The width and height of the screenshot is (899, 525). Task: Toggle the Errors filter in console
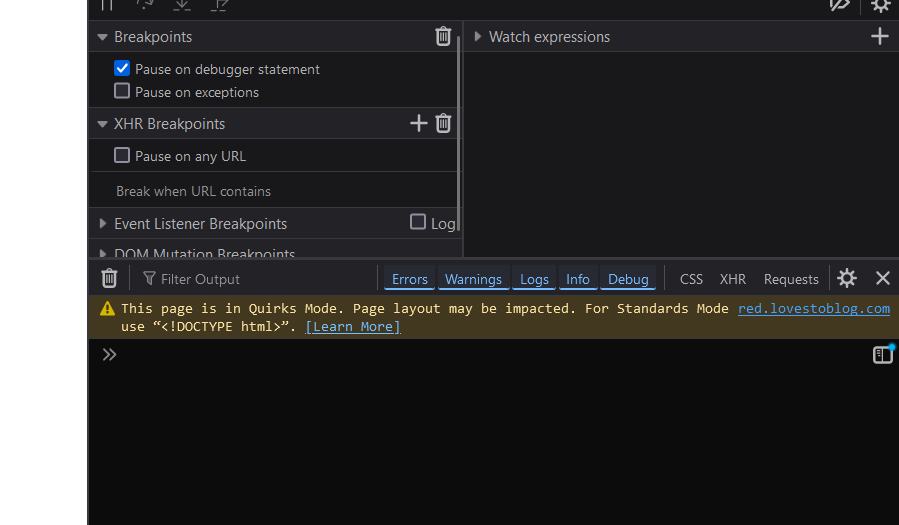click(409, 279)
